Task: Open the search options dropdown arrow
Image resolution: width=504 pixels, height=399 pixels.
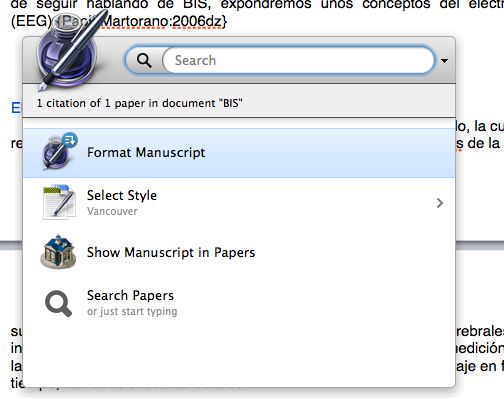Action: pyautogui.click(x=444, y=61)
